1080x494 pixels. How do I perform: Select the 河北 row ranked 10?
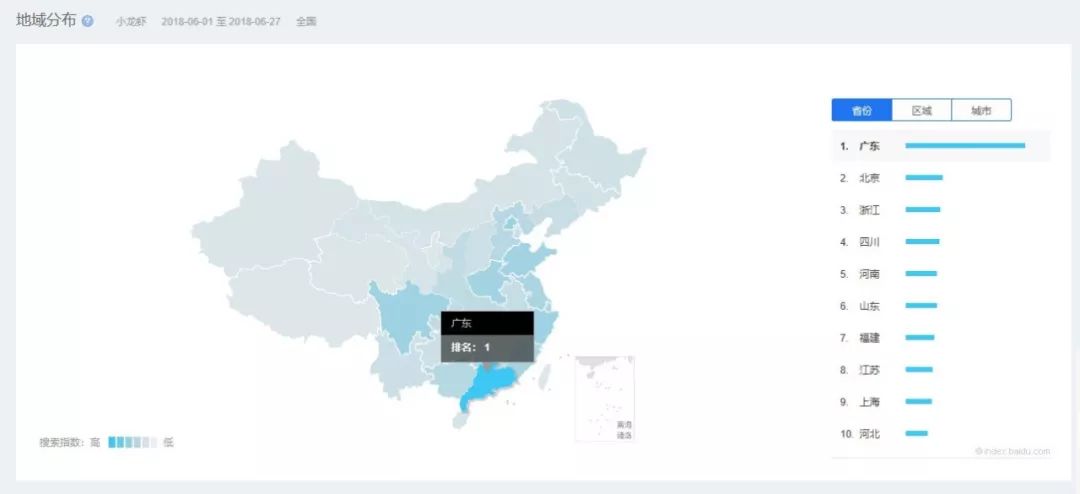coord(941,434)
